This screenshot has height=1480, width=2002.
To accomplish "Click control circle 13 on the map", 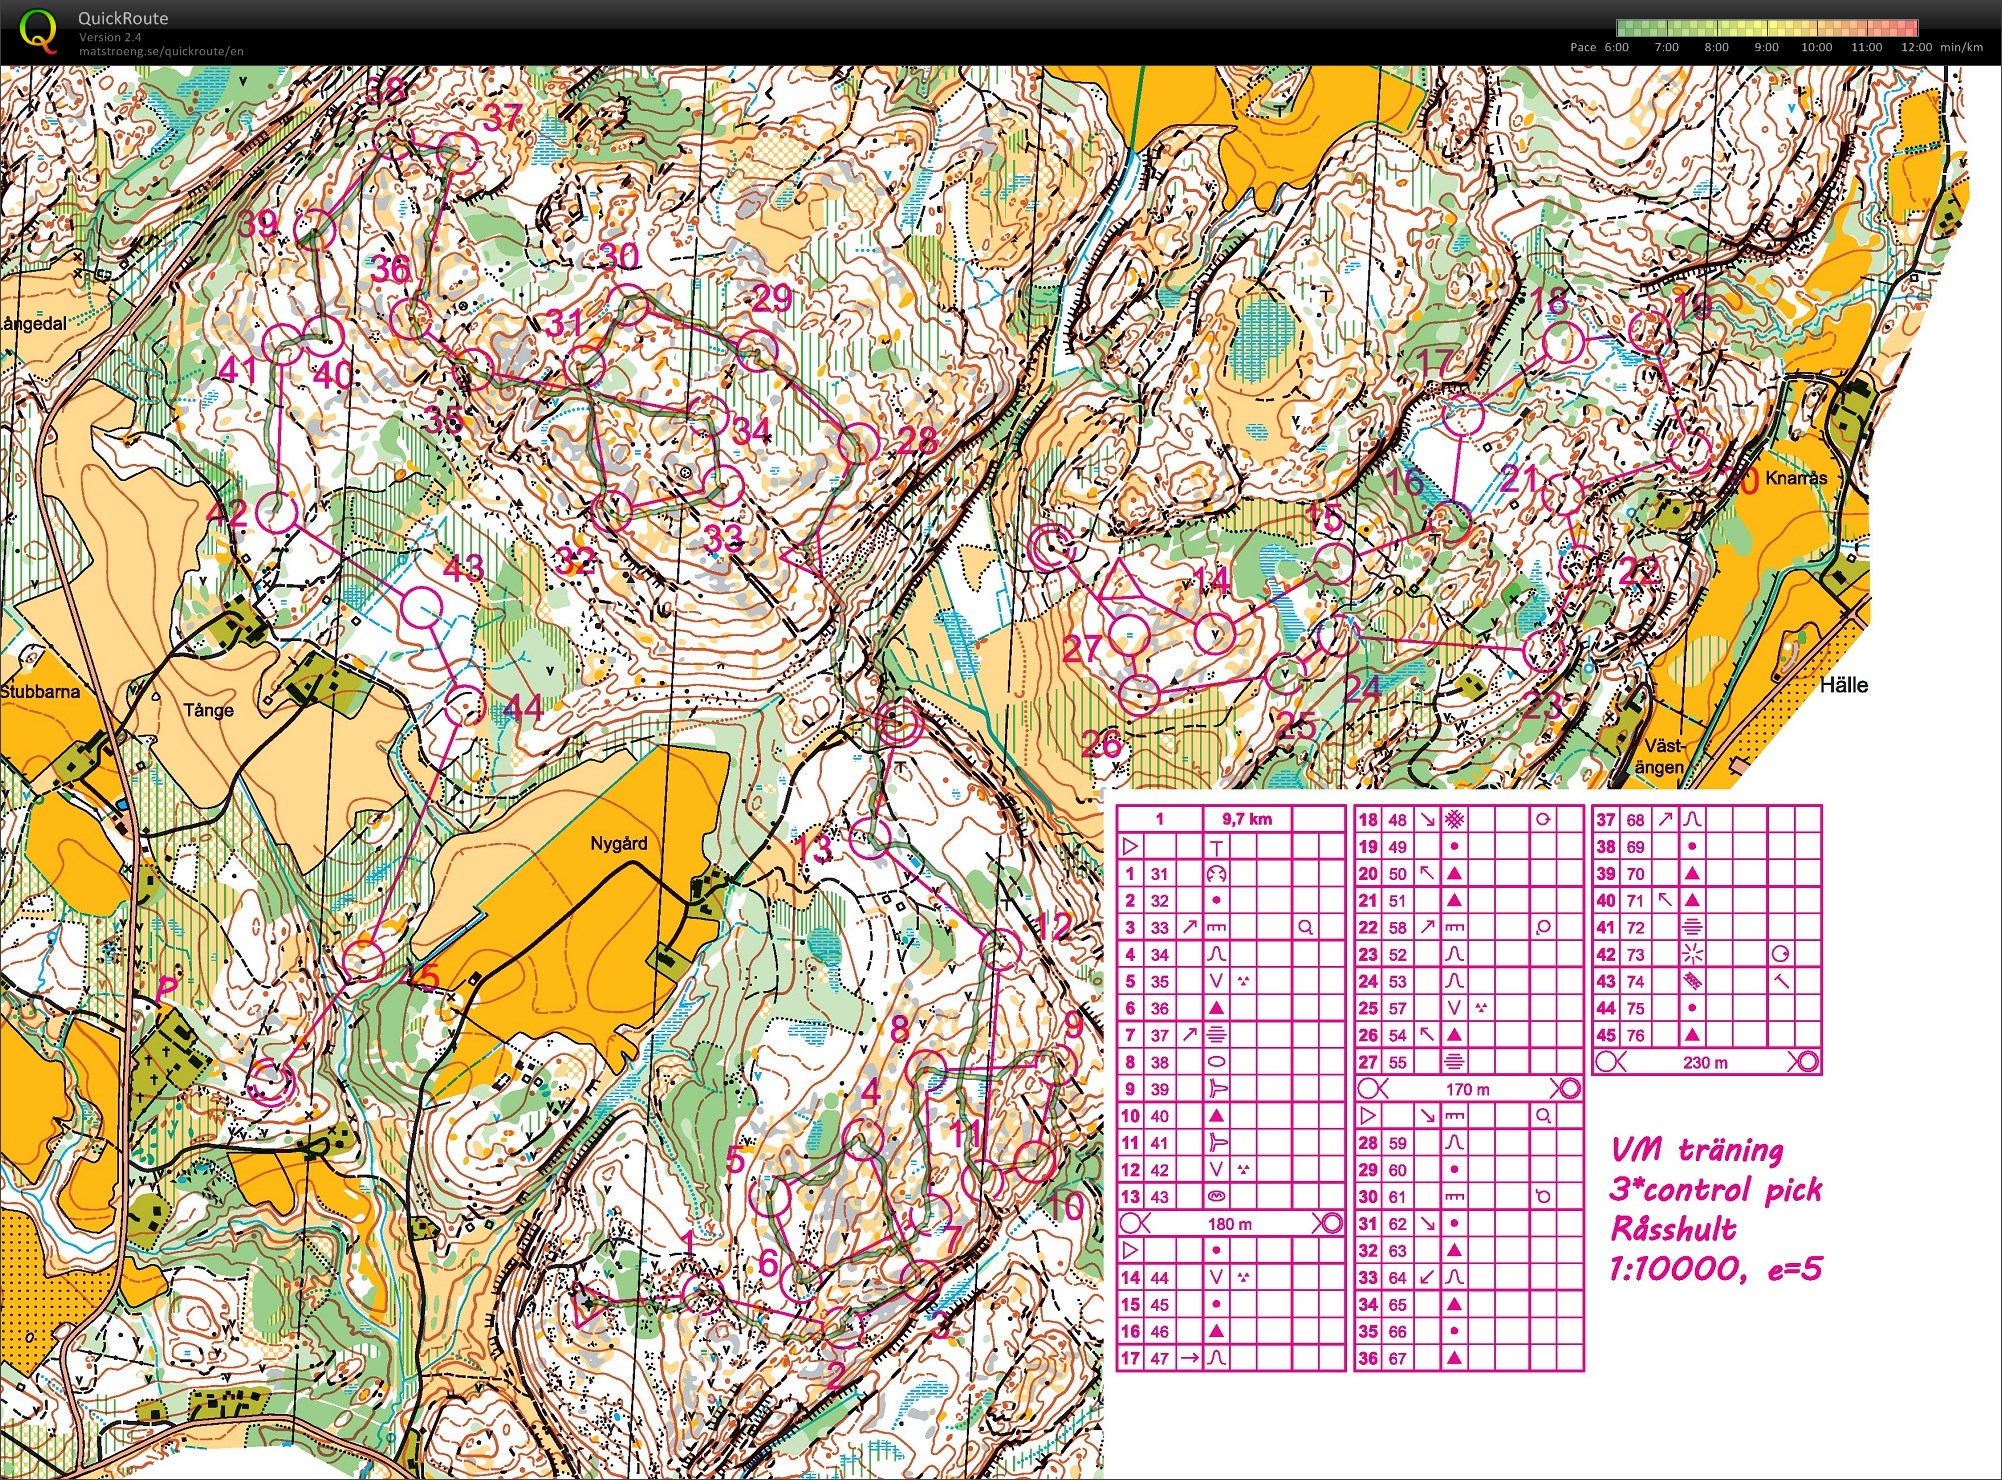I will pos(869,838).
